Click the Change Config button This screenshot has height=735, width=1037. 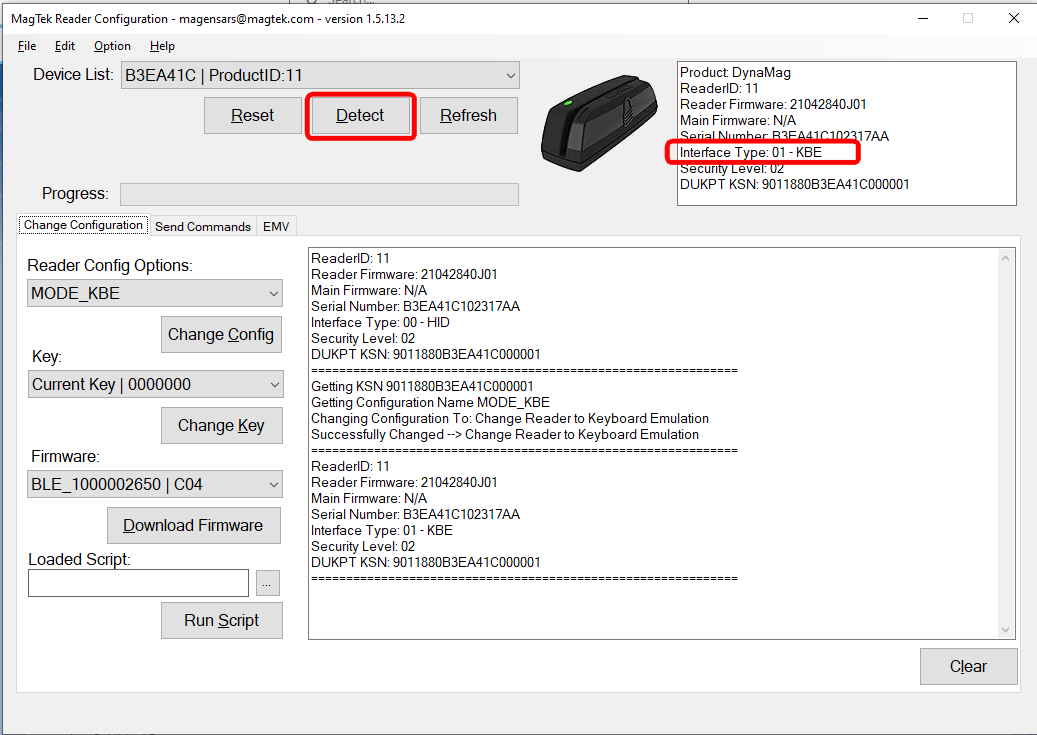pos(221,335)
